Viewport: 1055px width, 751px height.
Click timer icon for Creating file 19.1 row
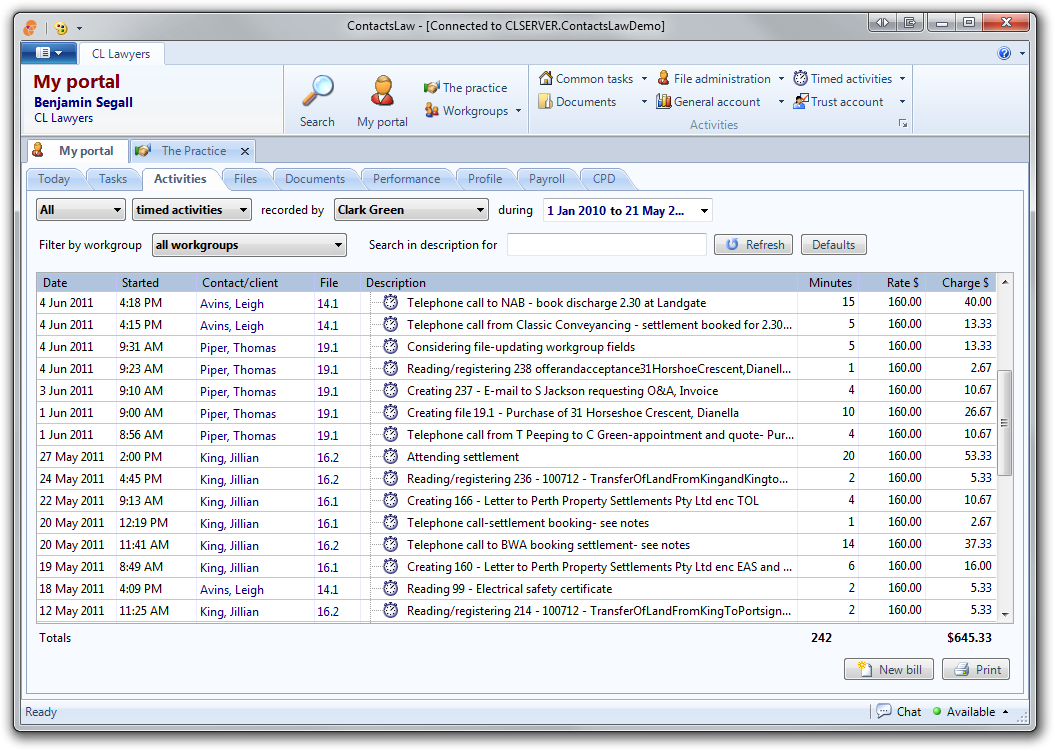tap(391, 413)
